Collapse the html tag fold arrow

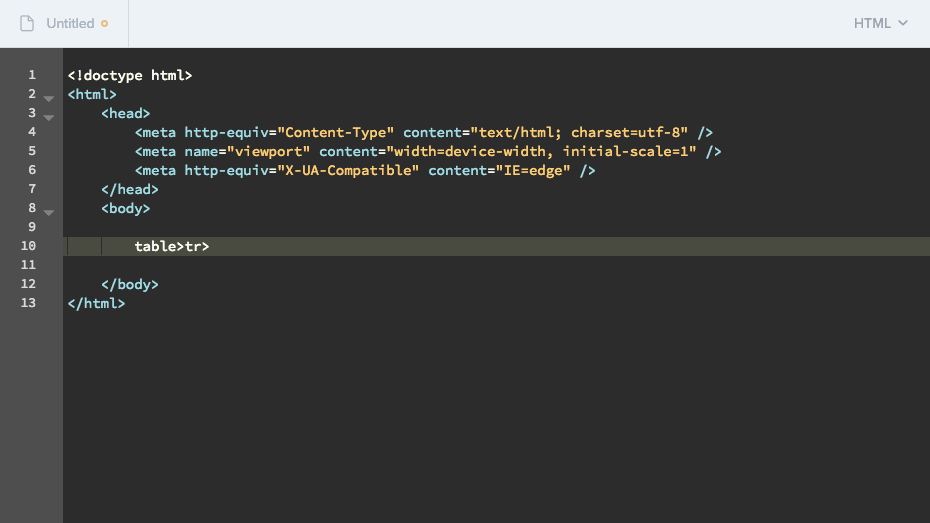[x=49, y=99]
